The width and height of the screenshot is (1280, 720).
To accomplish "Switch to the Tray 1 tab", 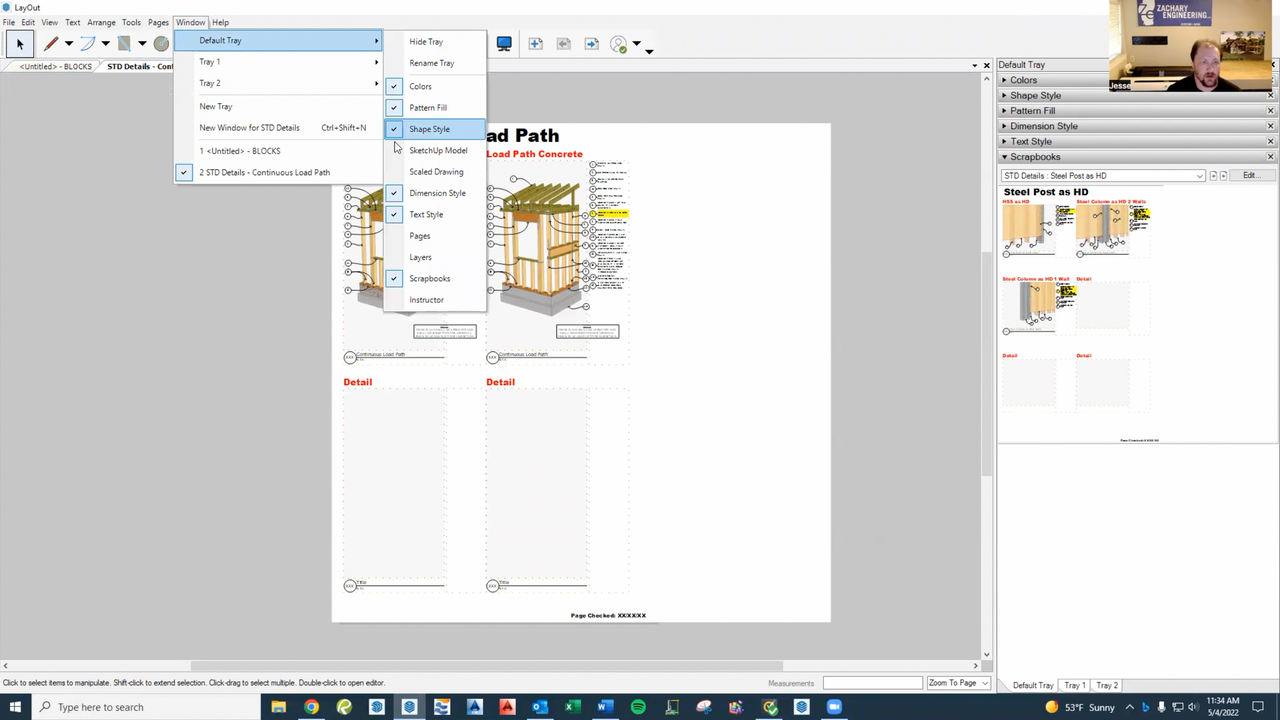I will [1074, 685].
